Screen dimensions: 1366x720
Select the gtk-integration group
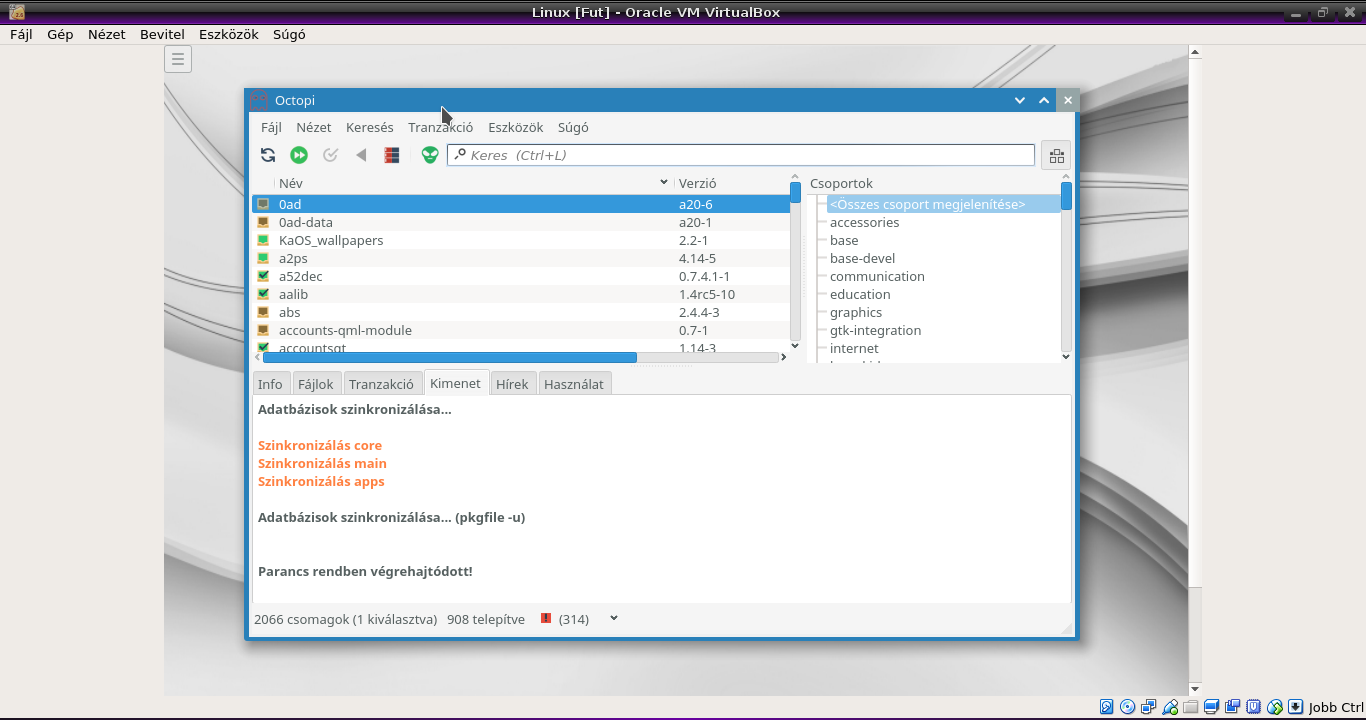[875, 330]
